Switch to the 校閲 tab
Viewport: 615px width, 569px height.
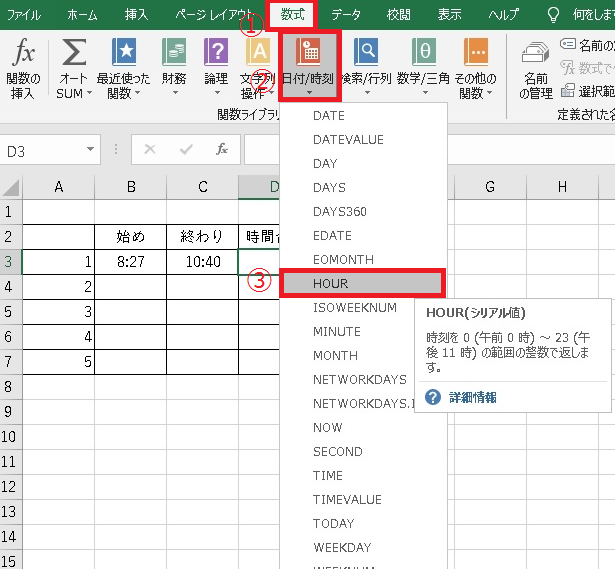pos(398,15)
